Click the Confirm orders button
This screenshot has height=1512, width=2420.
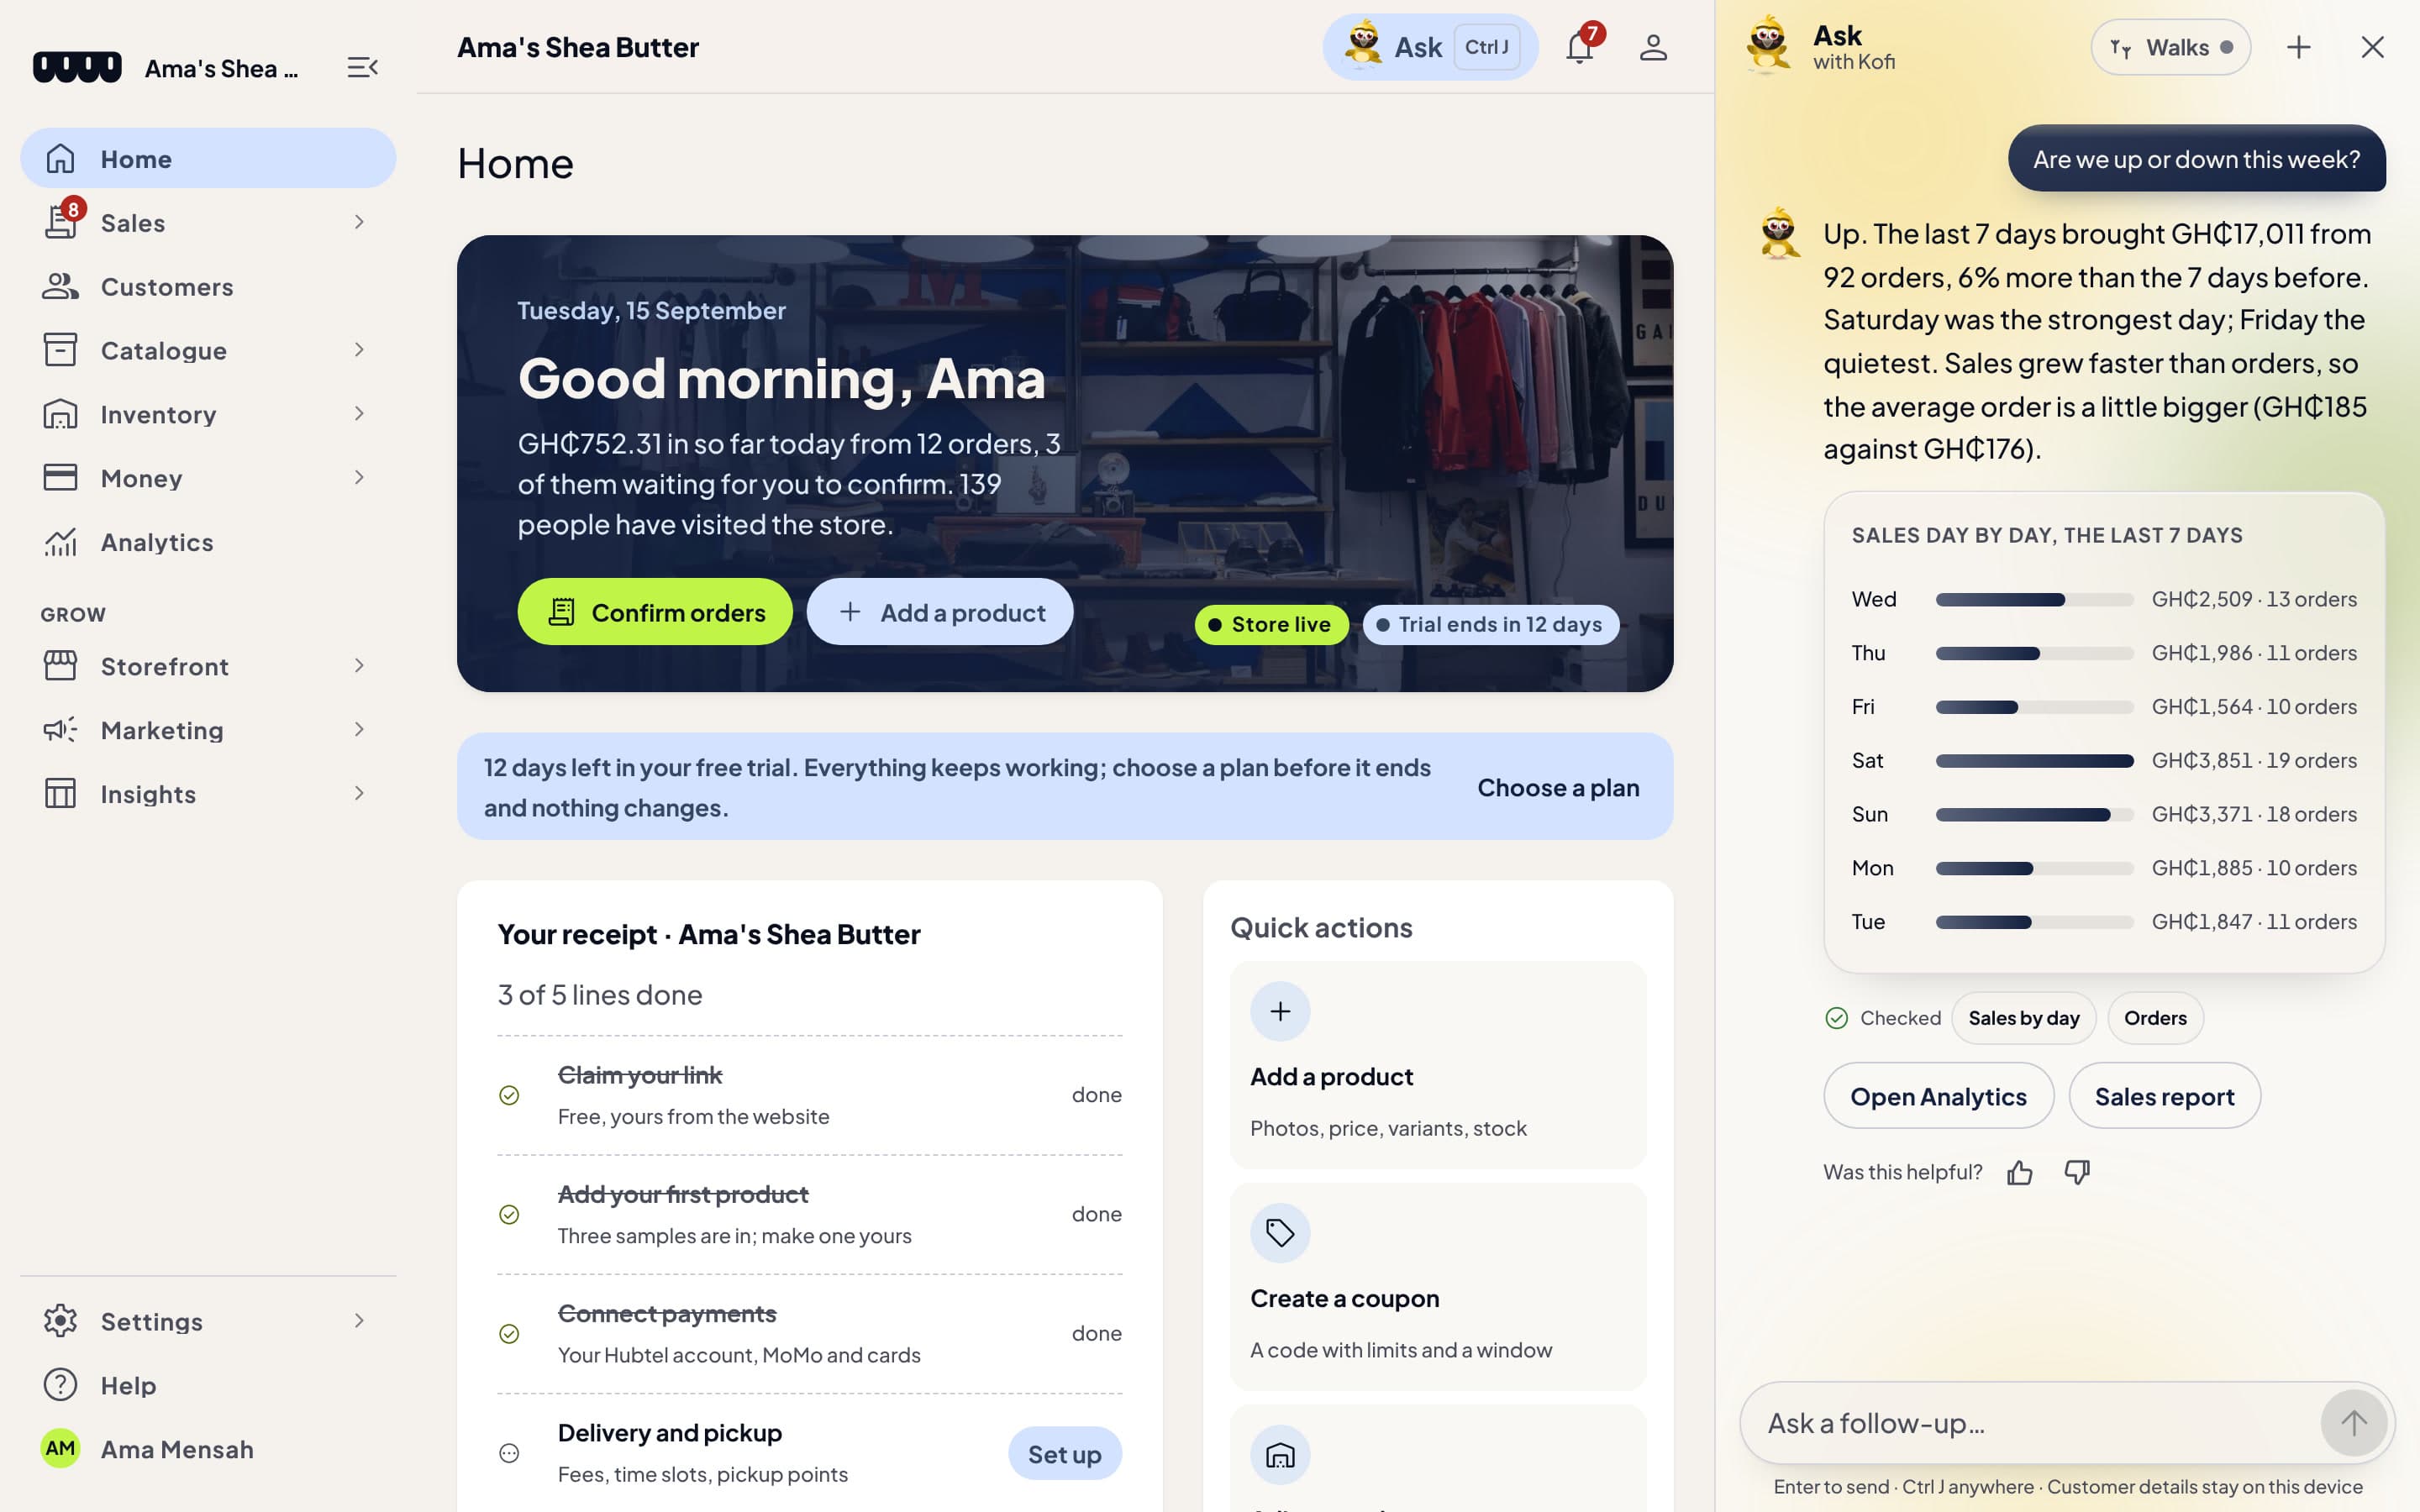point(655,612)
